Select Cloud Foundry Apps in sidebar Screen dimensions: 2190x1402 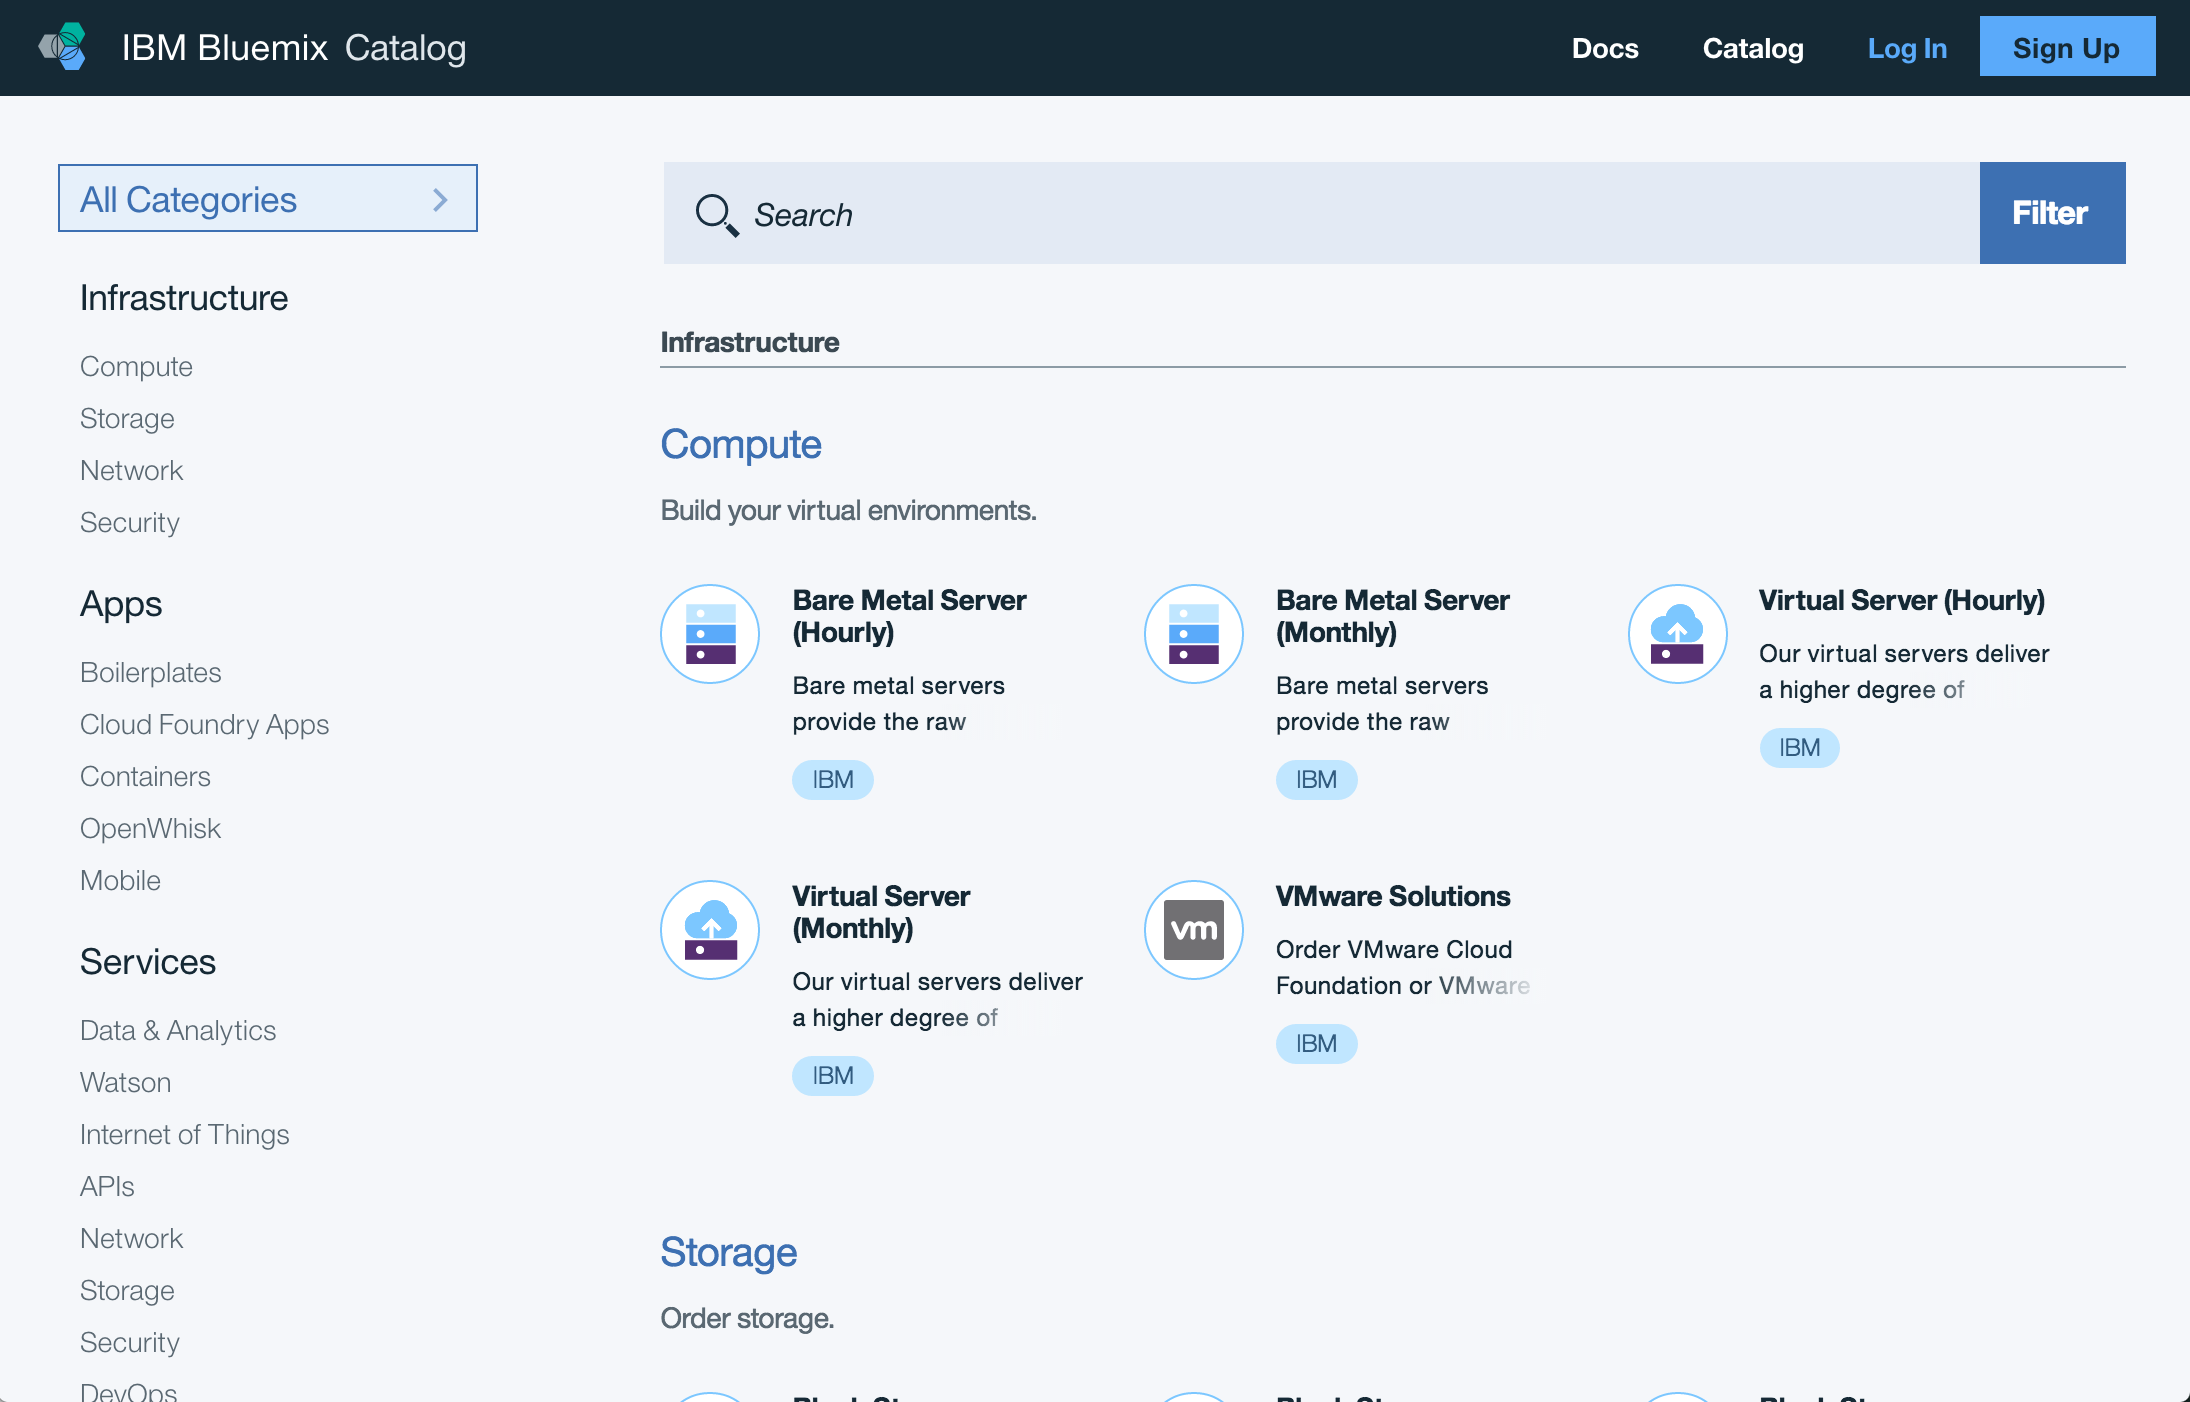(204, 724)
